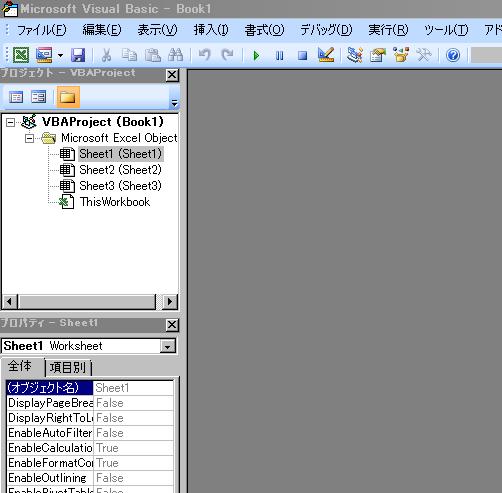Click the Save workbook floppy icon

[78, 55]
